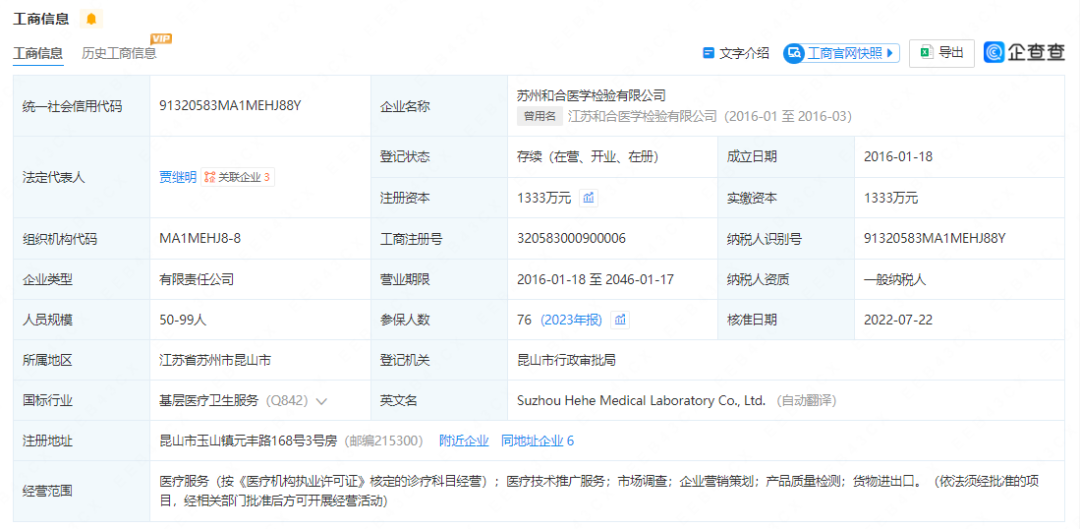The width and height of the screenshot is (1080, 529).
Task: Click industry code Q842
Action: point(286,401)
